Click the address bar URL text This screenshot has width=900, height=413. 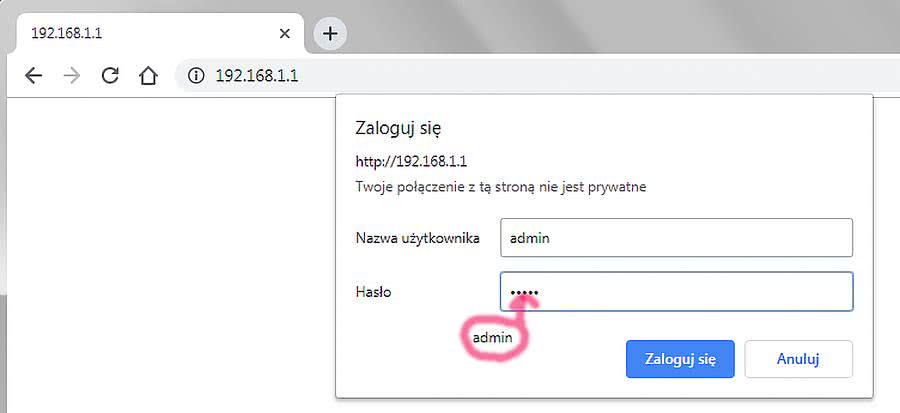257,76
